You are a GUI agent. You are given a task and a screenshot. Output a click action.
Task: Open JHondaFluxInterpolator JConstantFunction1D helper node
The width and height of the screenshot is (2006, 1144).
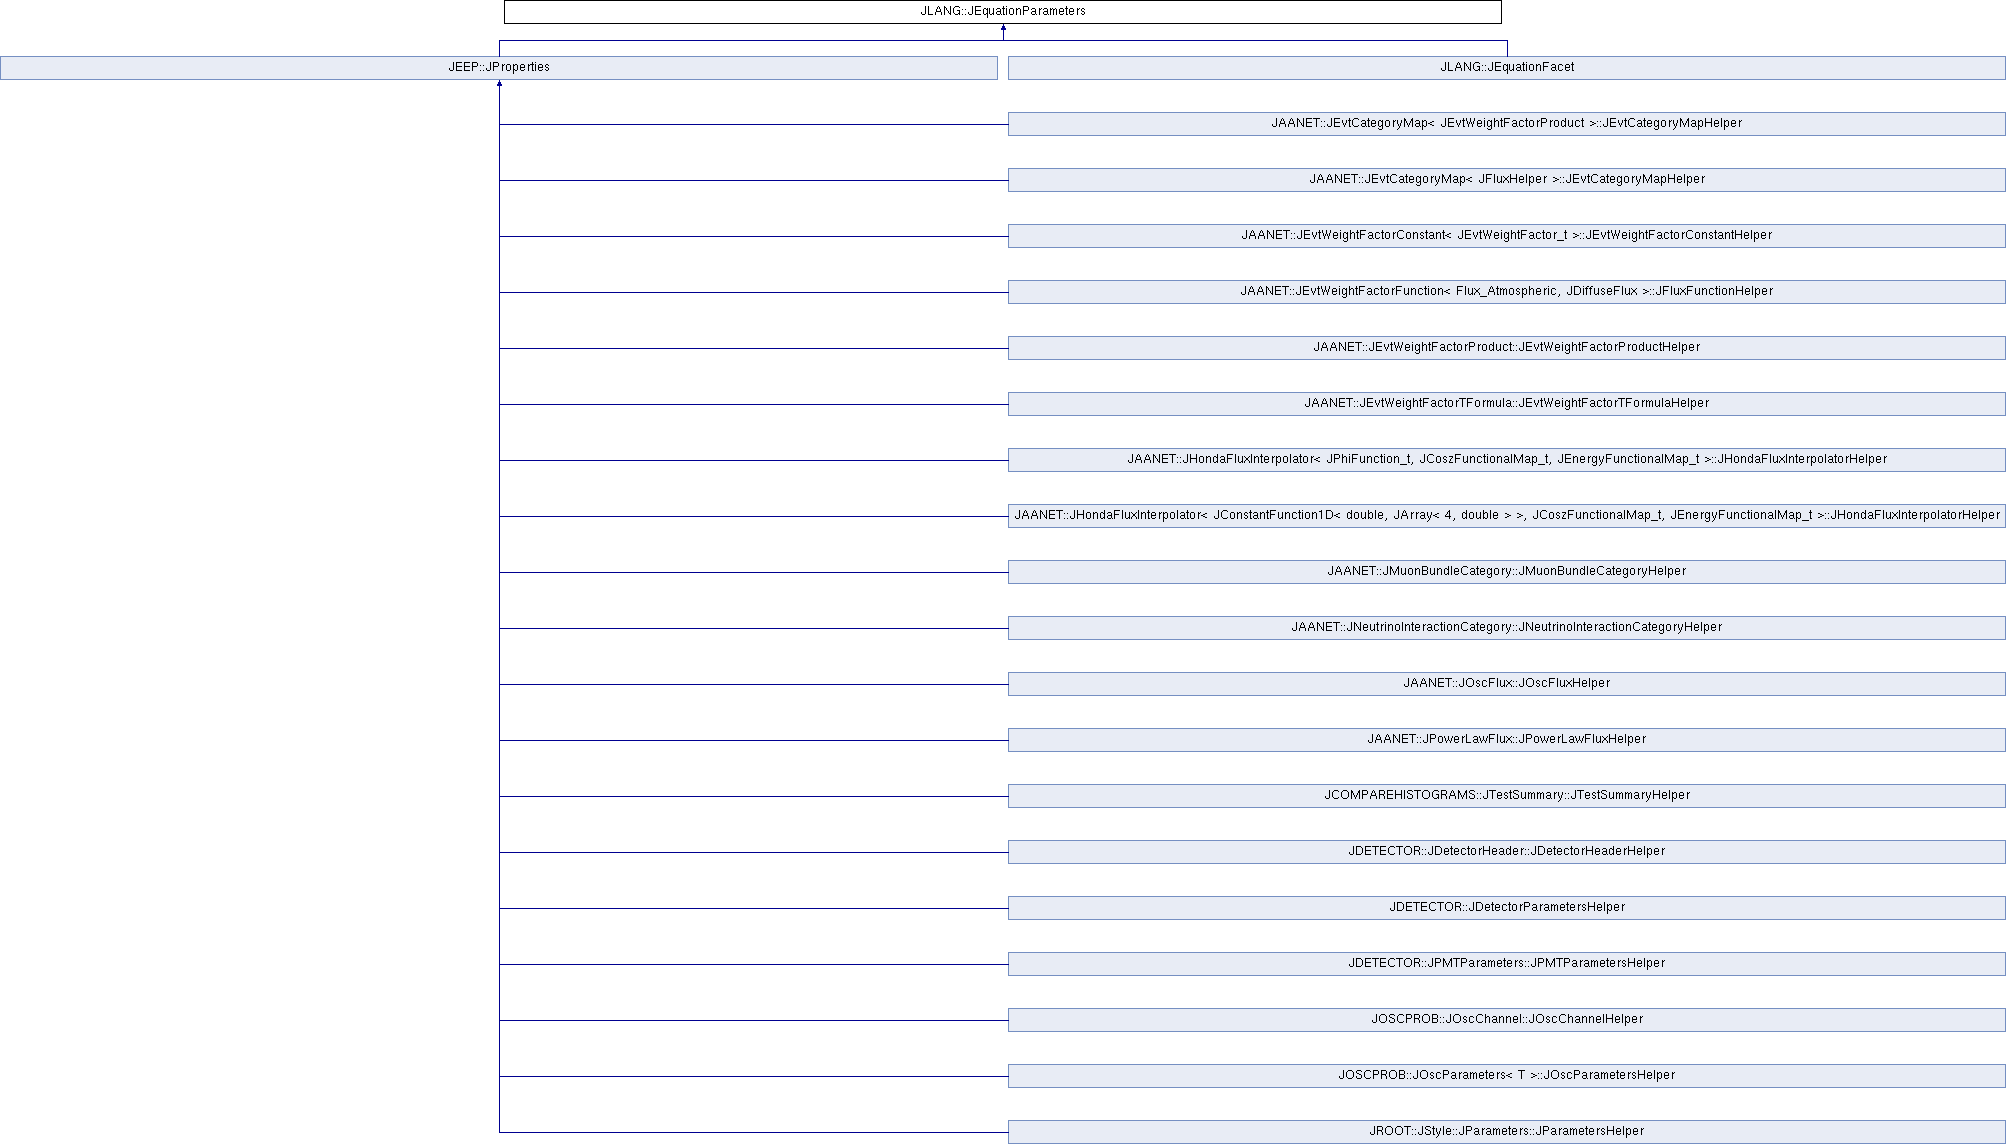point(1506,515)
